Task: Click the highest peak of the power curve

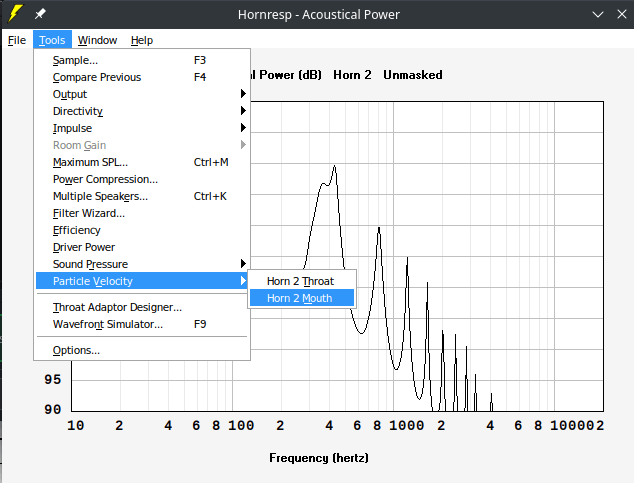Action: click(334, 166)
